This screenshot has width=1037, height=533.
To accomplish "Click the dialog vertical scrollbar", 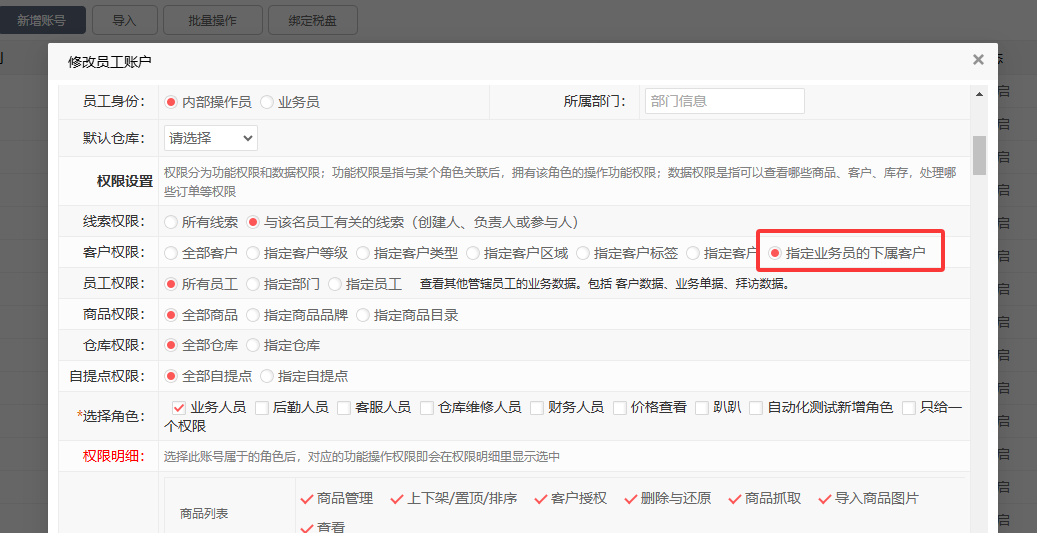I will click(x=979, y=155).
